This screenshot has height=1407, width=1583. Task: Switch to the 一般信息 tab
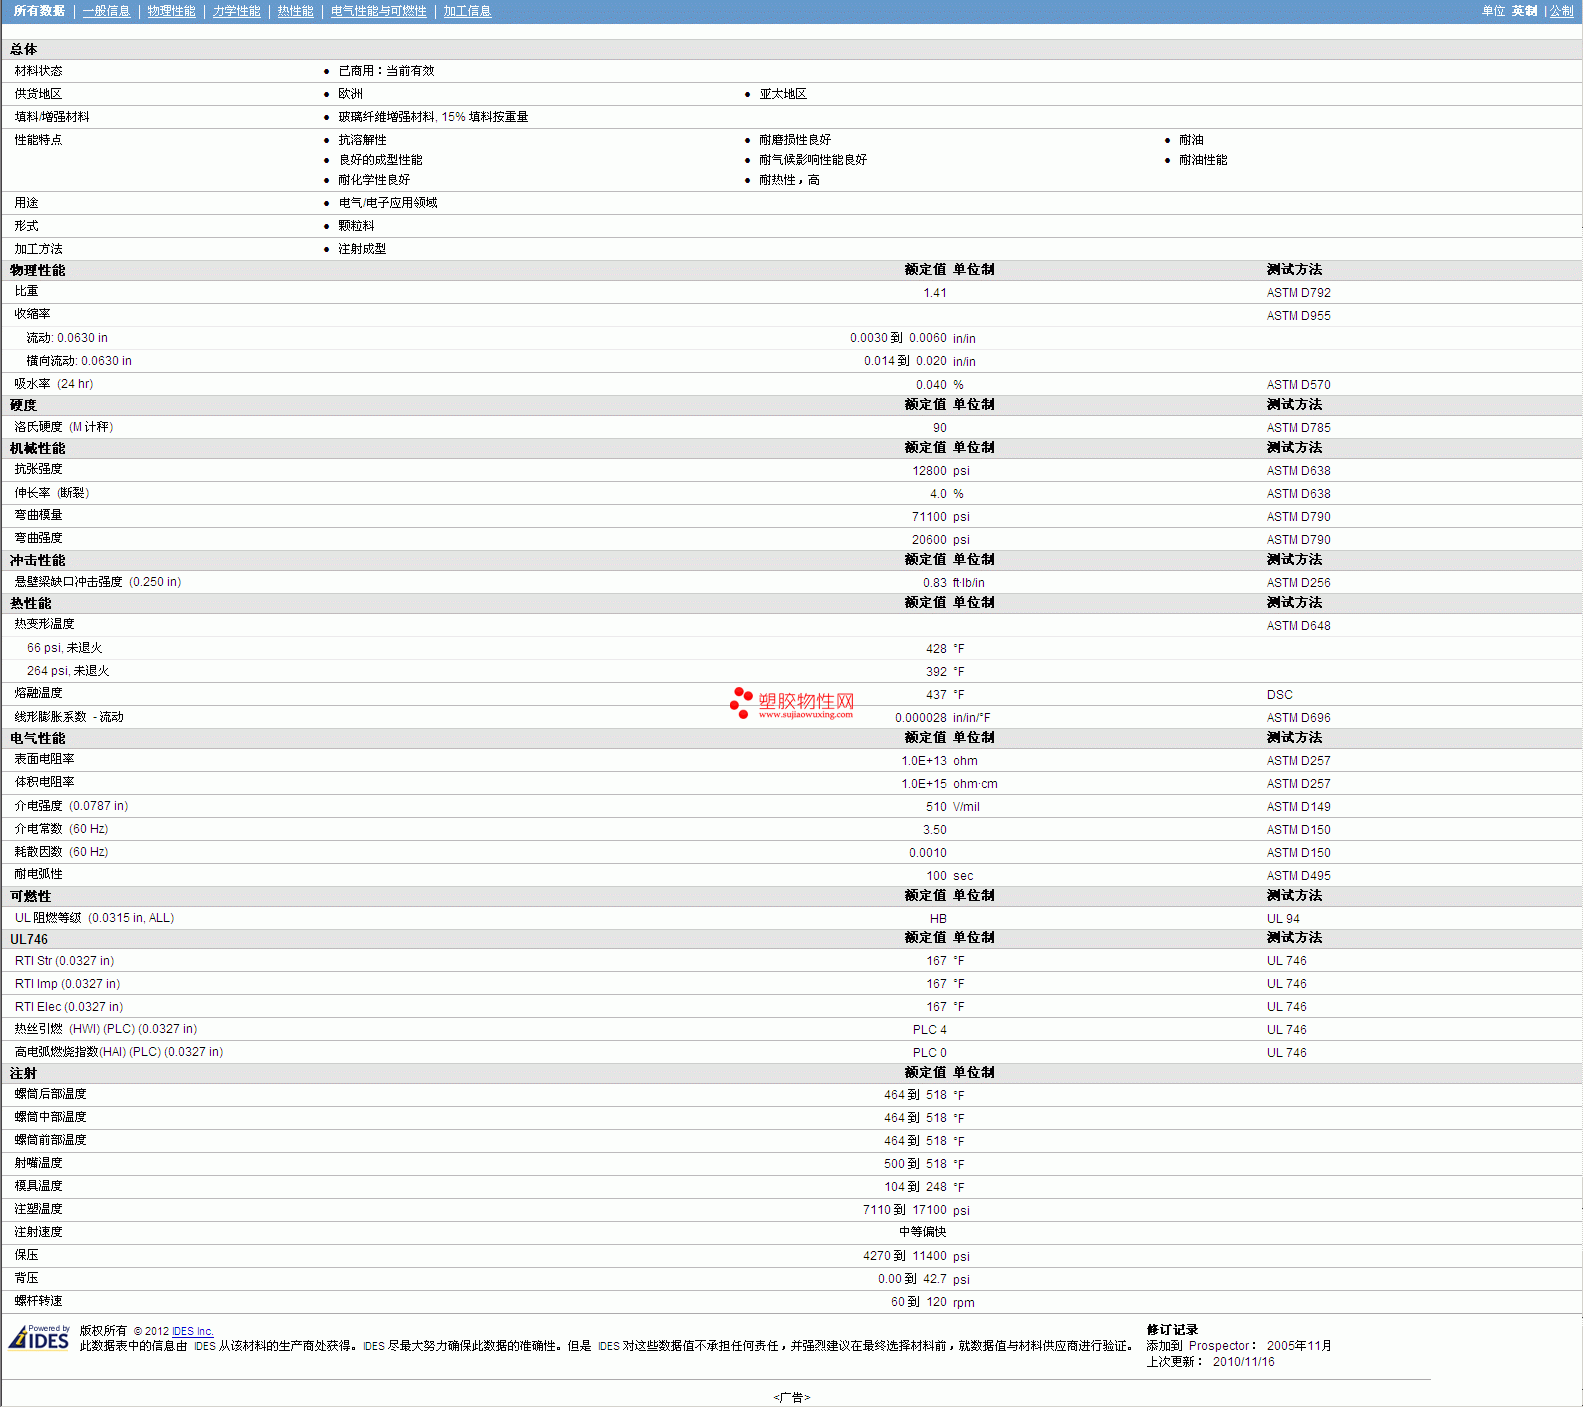click(x=106, y=11)
